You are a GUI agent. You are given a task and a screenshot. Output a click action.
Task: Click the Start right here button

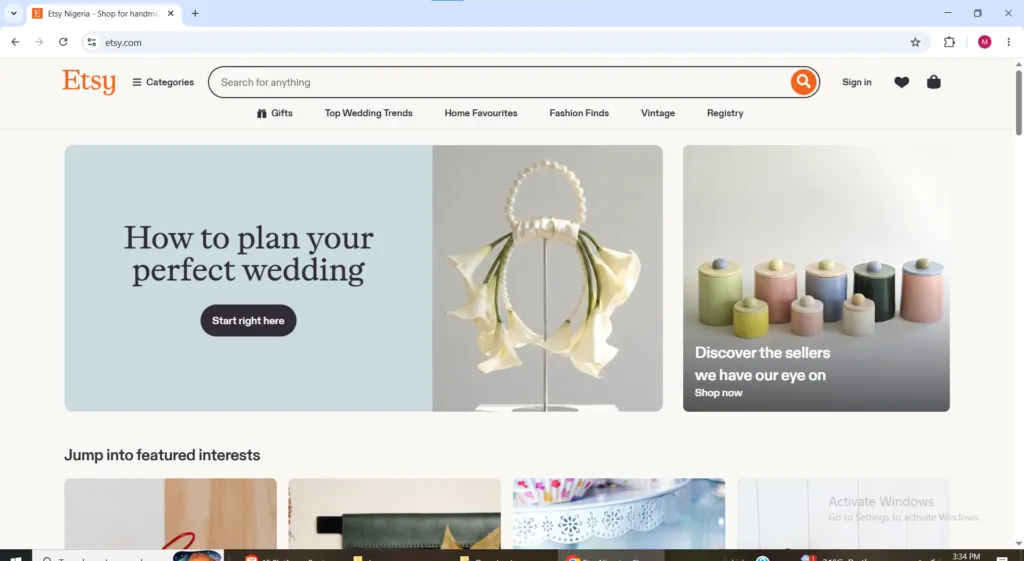[x=248, y=321]
